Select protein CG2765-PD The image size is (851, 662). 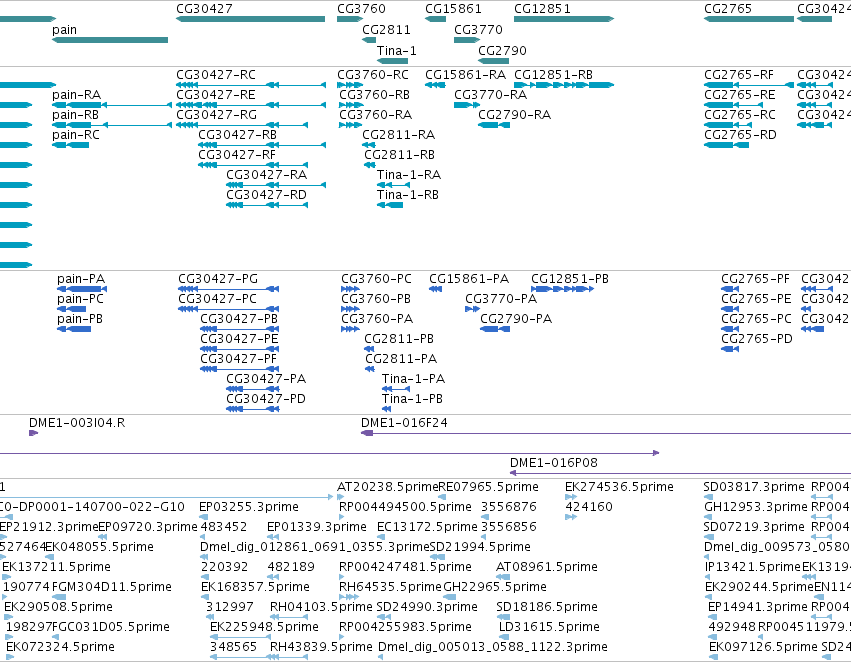click(730, 349)
